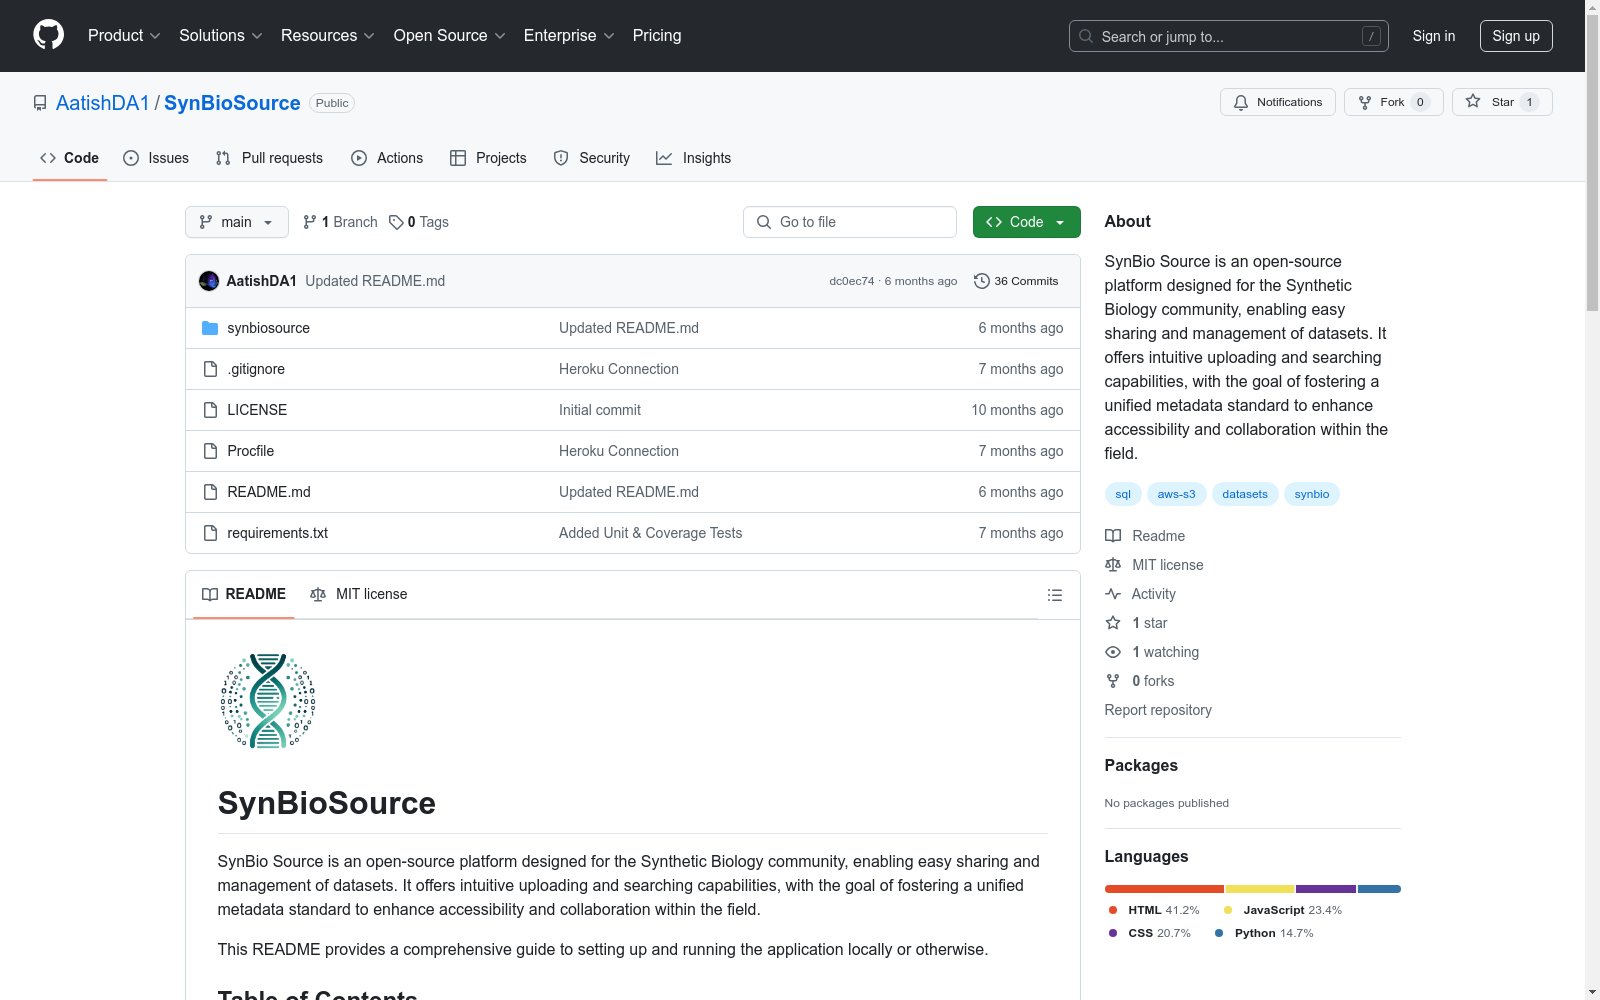This screenshot has height=1000, width=1600.
Task: Open the Projects tab
Action: click(488, 158)
